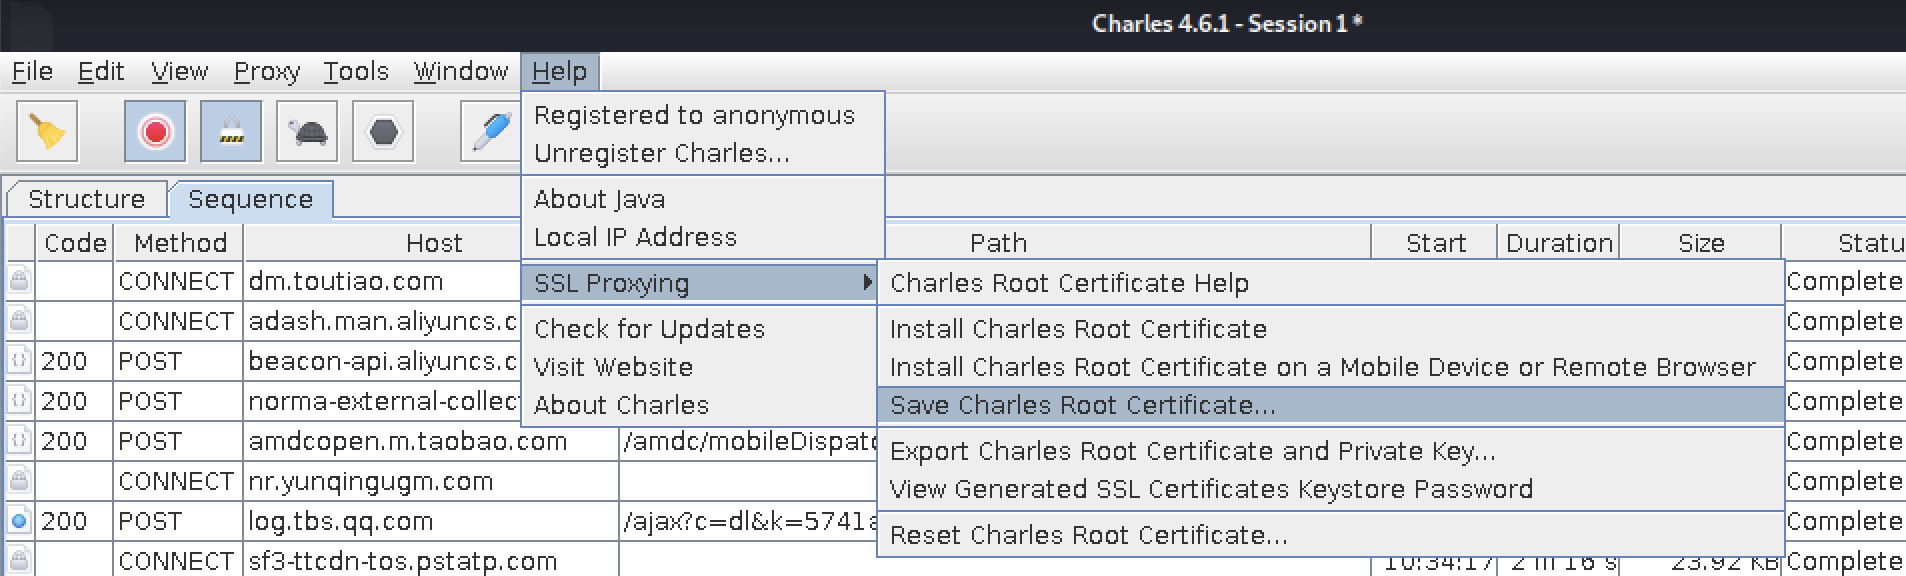Screen dimensions: 1906x576
Task: Click JSON icon of beacon-api row
Action: [x=19, y=361]
